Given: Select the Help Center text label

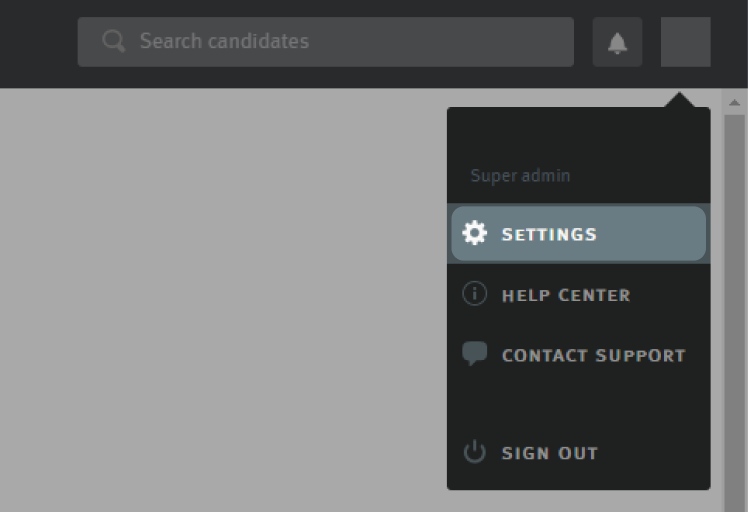Looking at the screenshot, I should pos(565,295).
